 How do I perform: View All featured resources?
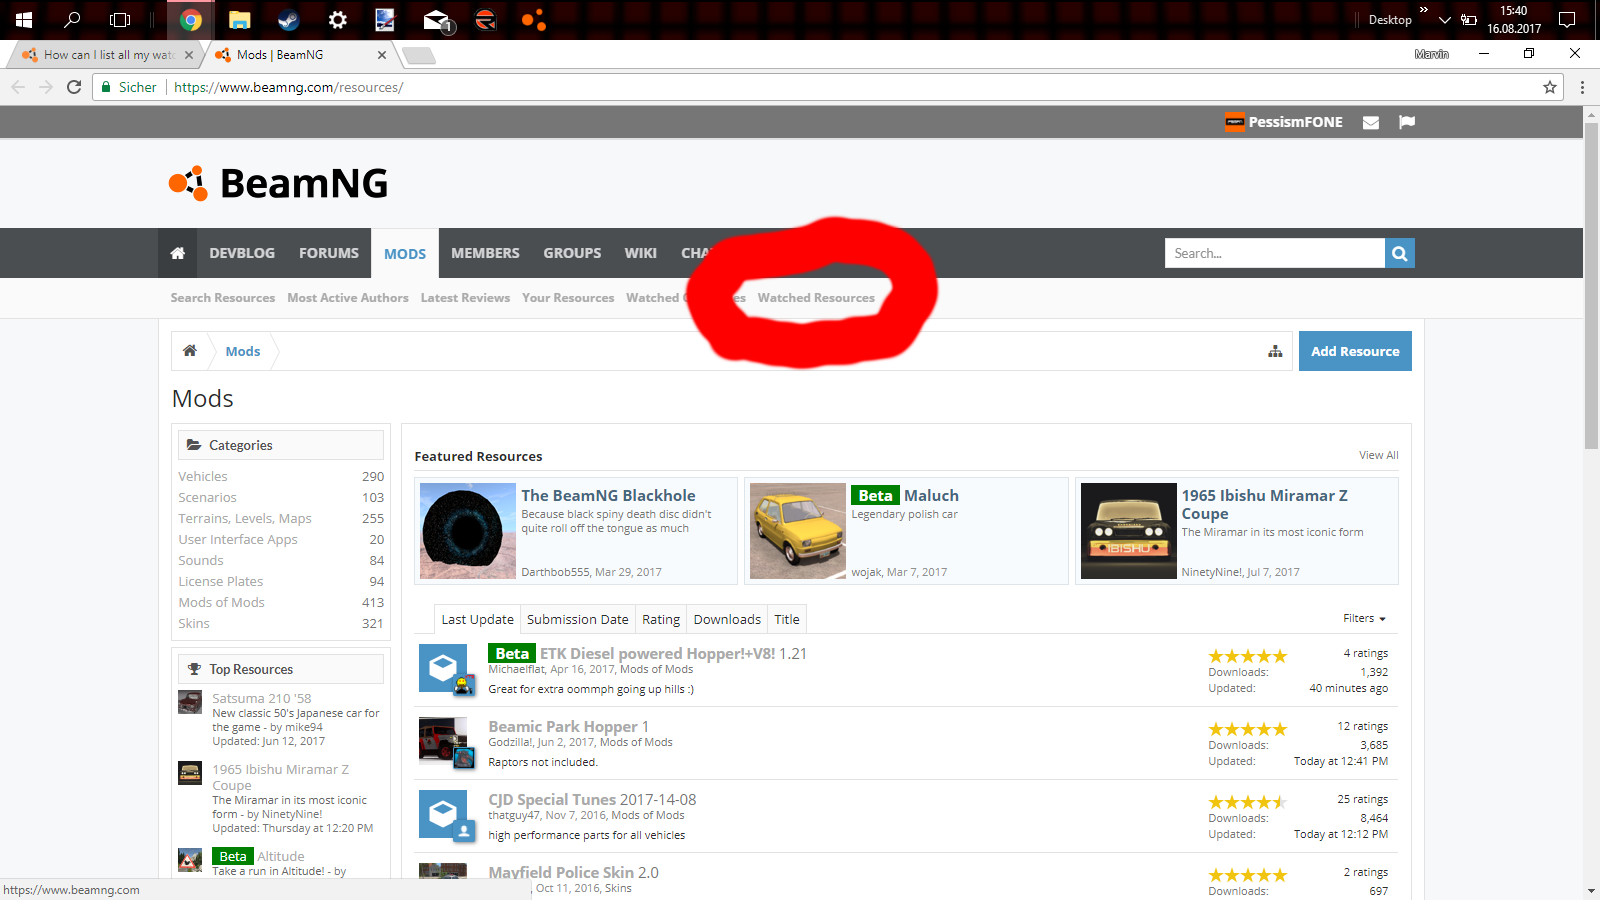pyautogui.click(x=1378, y=455)
